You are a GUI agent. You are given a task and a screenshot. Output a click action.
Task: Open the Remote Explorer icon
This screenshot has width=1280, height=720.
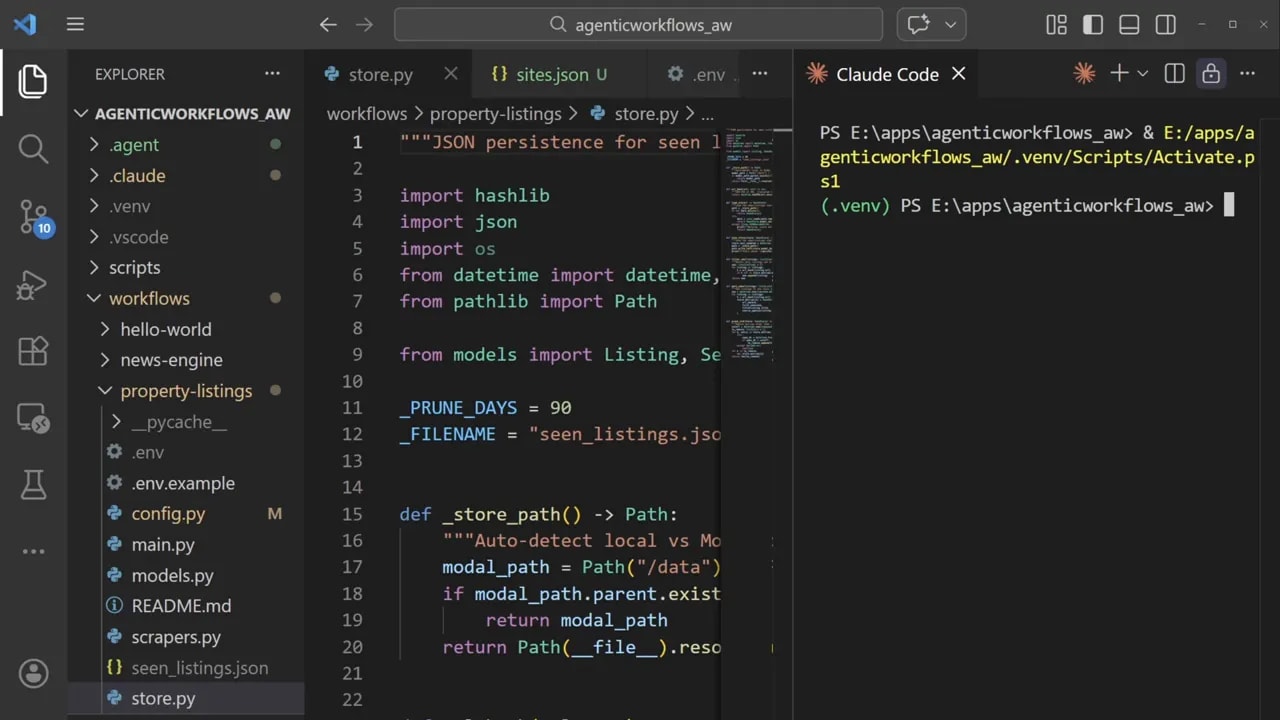[33, 420]
